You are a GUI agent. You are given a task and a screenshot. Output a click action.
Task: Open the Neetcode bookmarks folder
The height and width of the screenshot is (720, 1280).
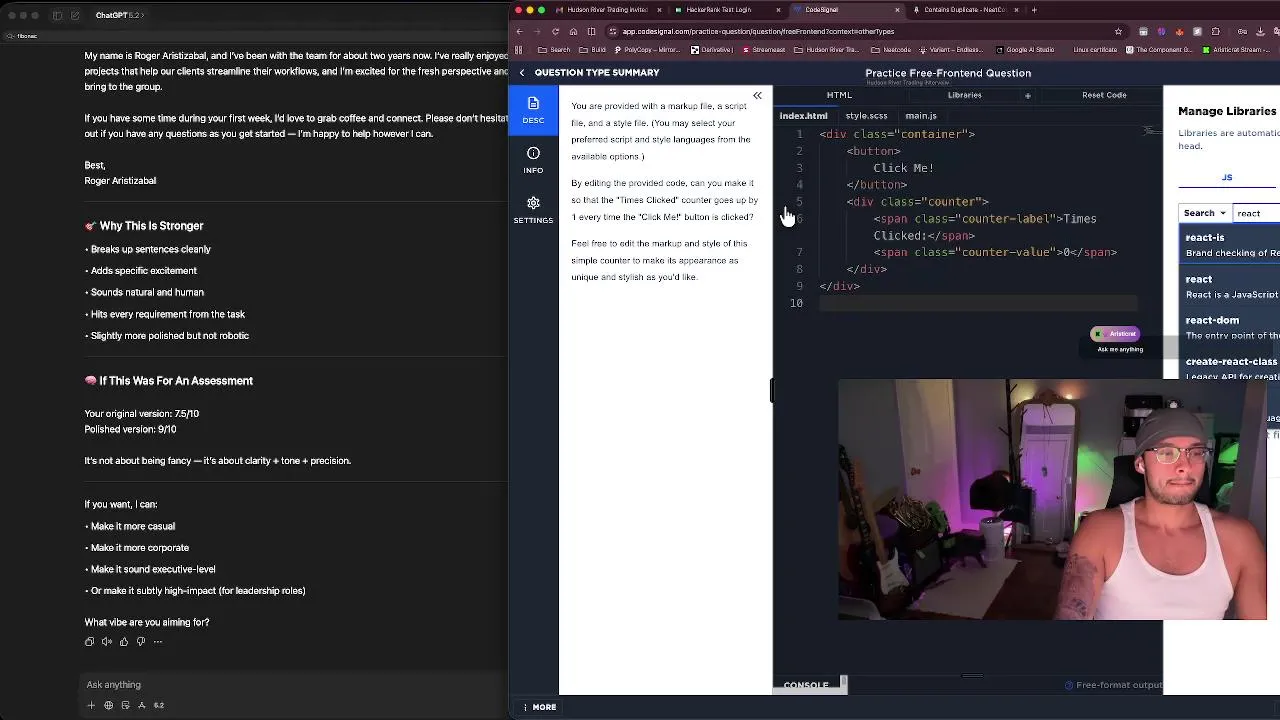click(891, 49)
